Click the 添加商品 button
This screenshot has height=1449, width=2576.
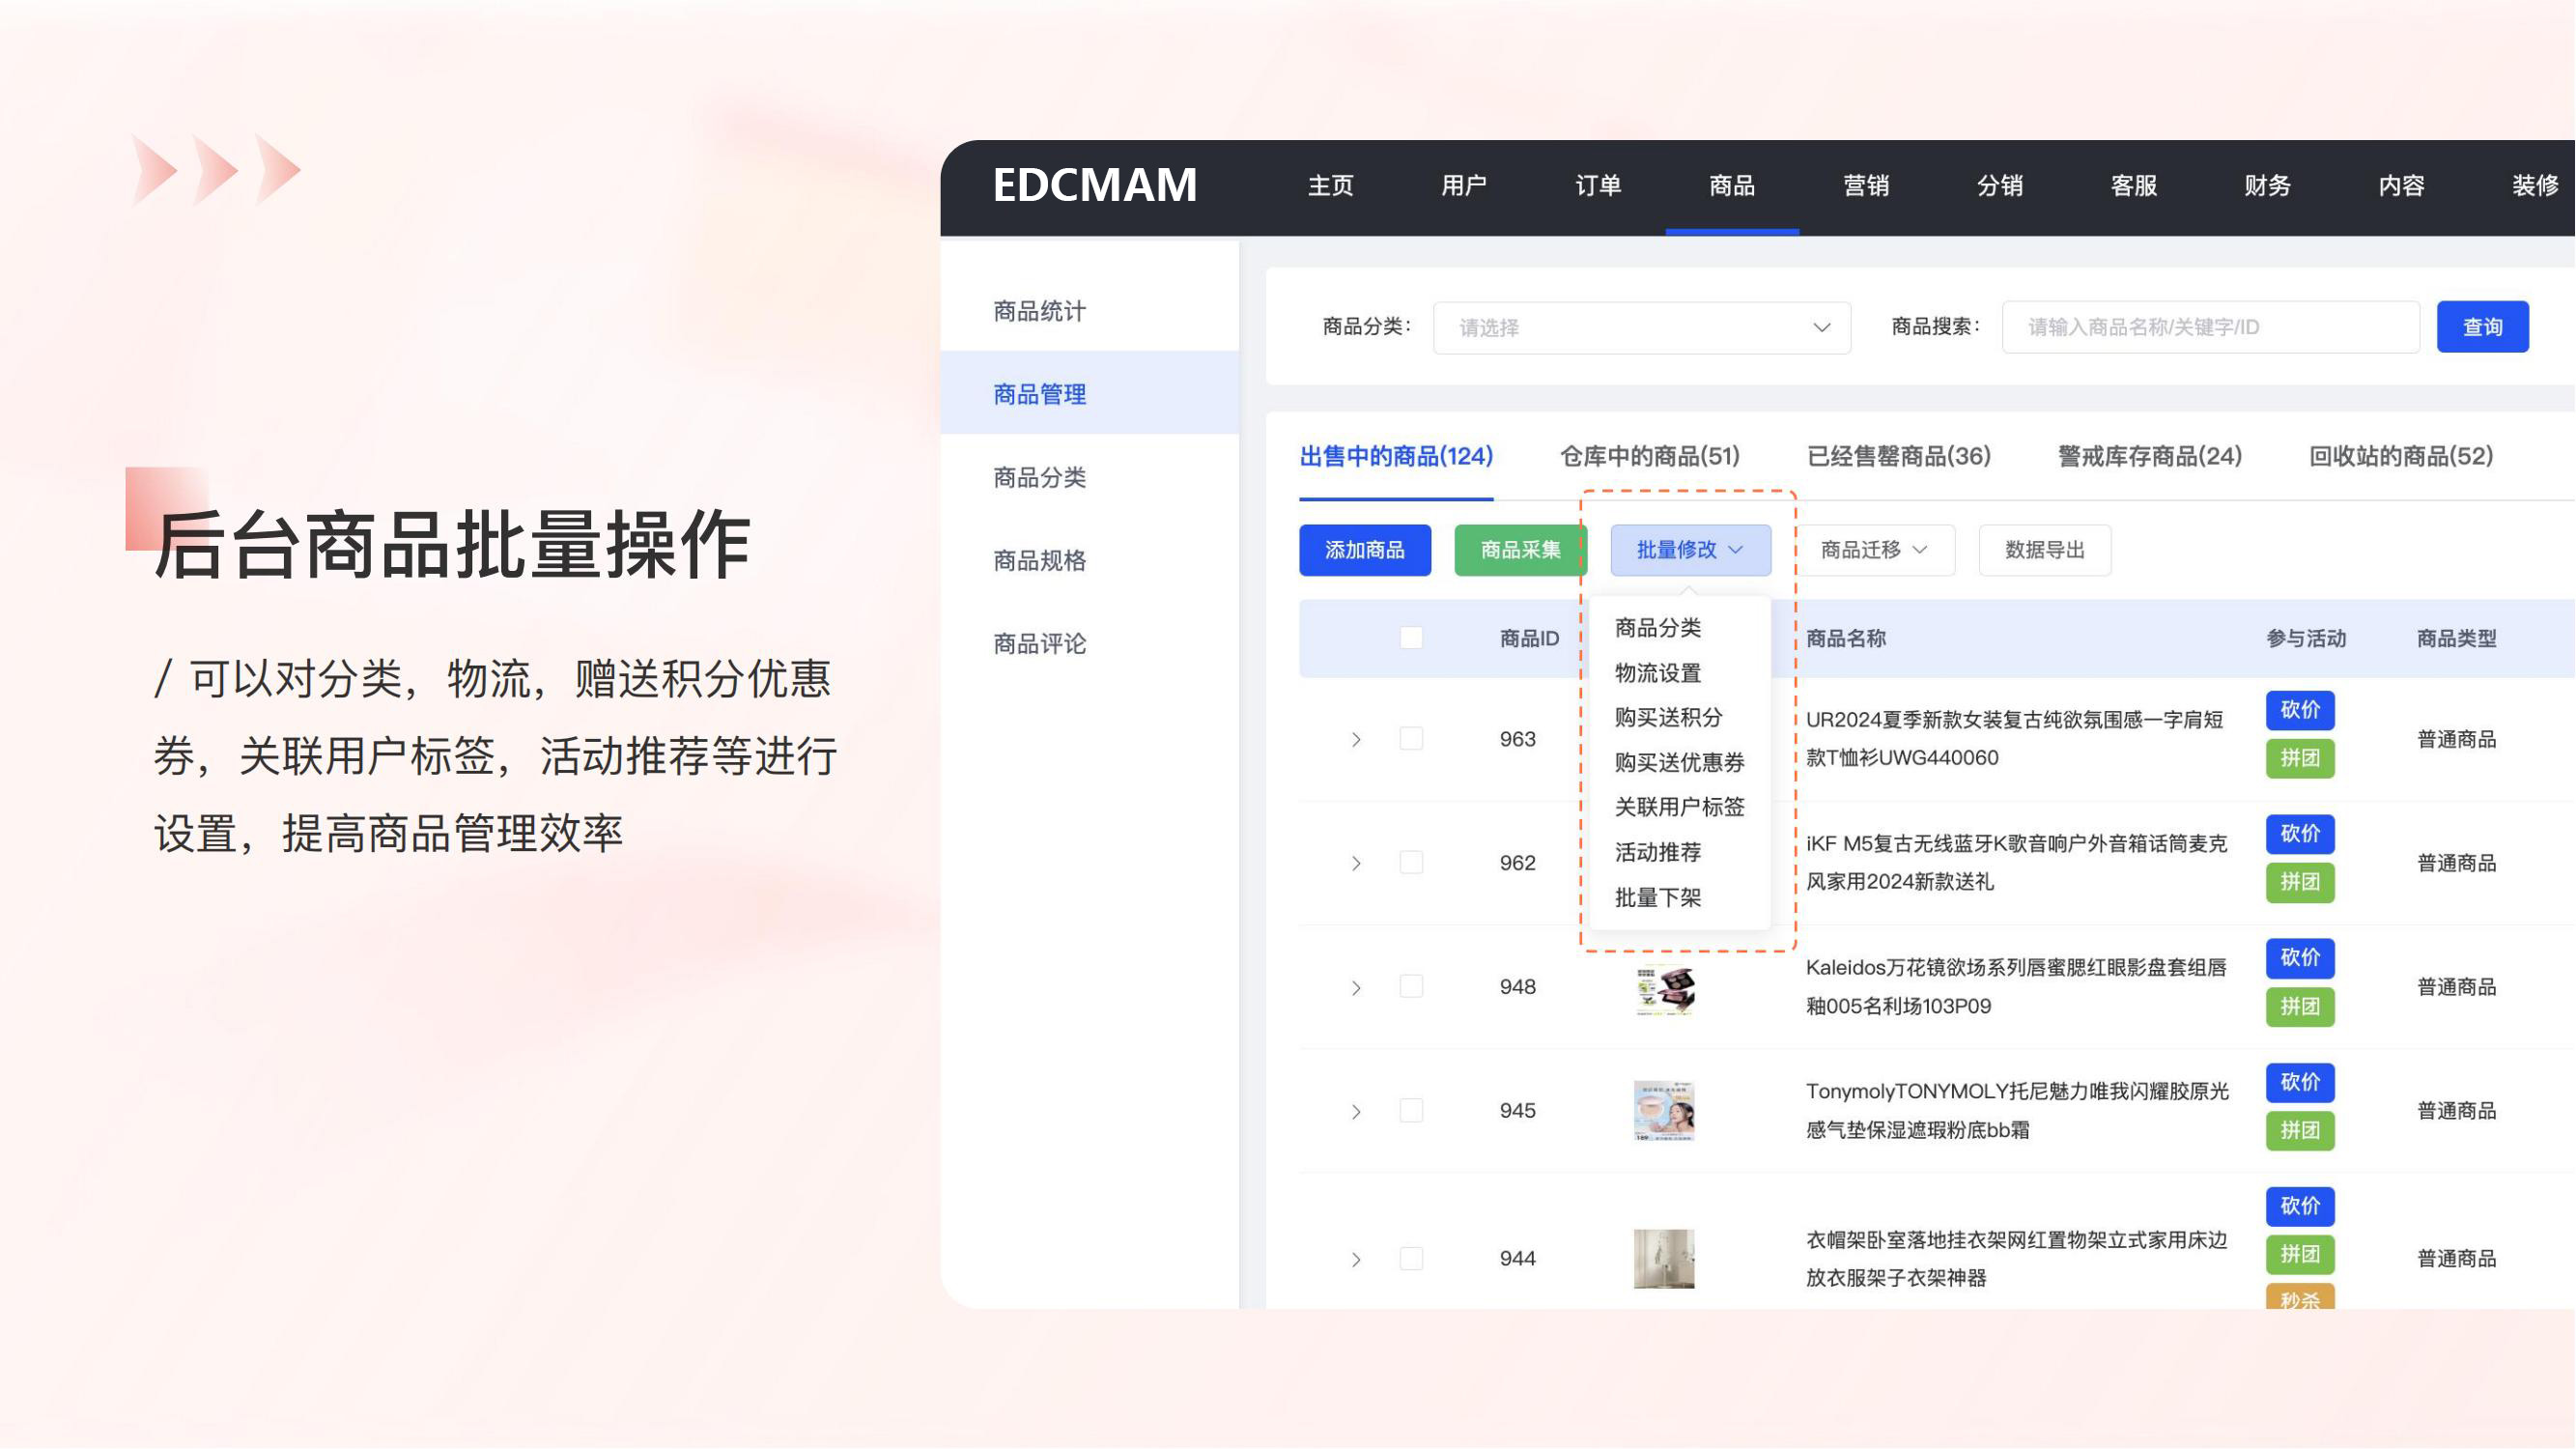[x=1365, y=550]
